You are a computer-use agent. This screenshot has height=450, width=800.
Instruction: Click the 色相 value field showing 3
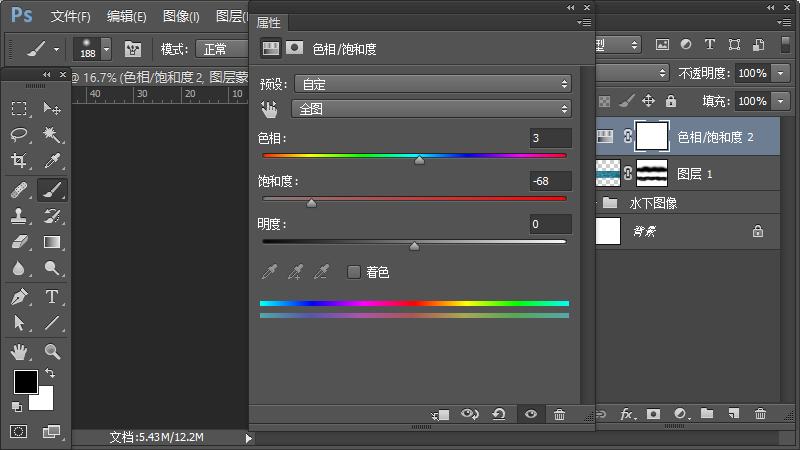[x=551, y=138]
